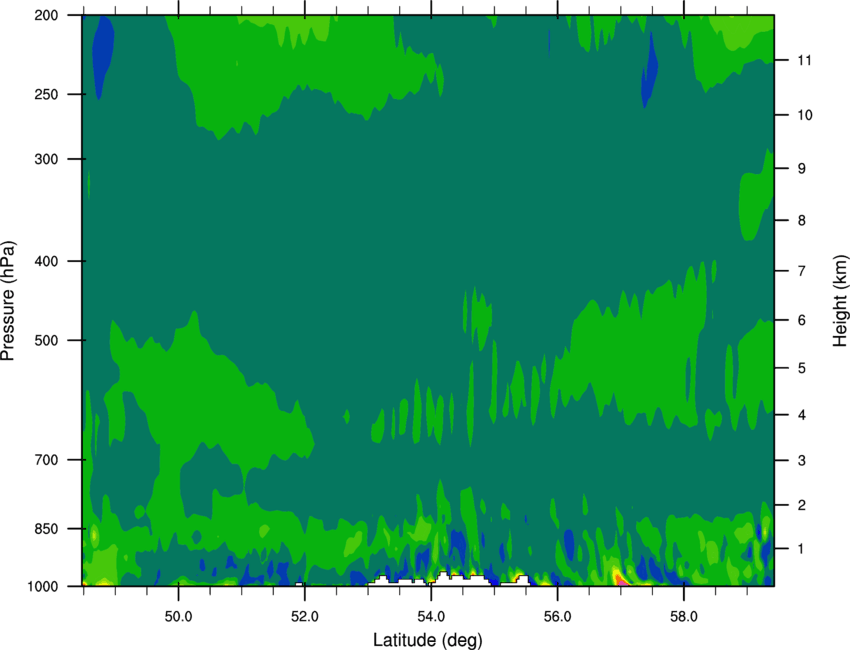Viewport: 850px width, 650px height.
Task: Click the 2 km height tick label
Action: click(802, 505)
